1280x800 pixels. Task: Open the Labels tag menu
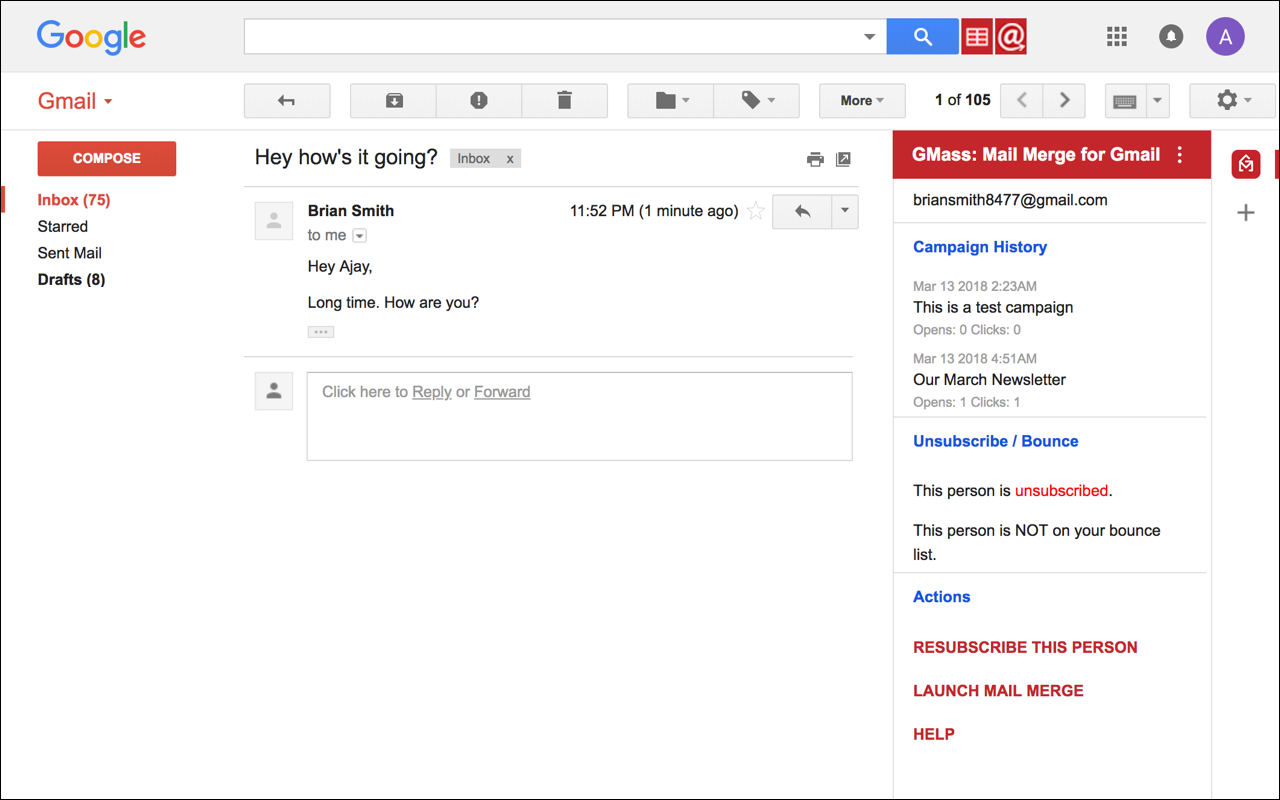click(x=757, y=100)
